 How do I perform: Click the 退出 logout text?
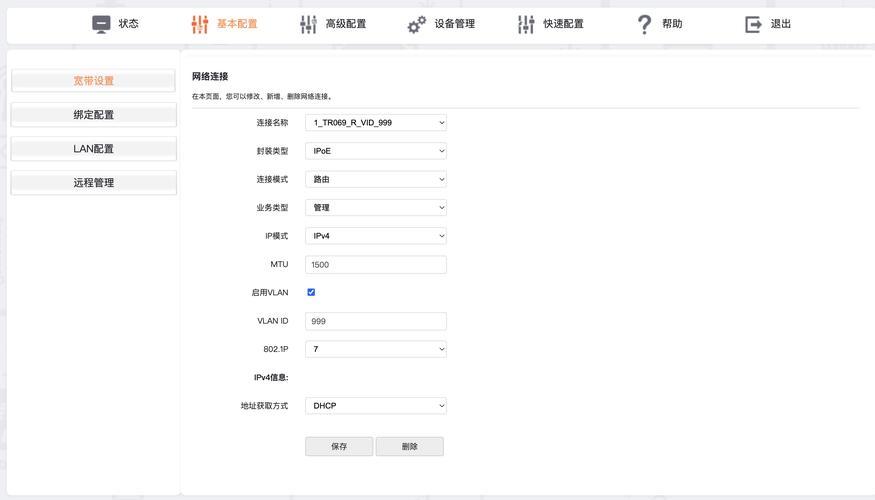click(781, 23)
